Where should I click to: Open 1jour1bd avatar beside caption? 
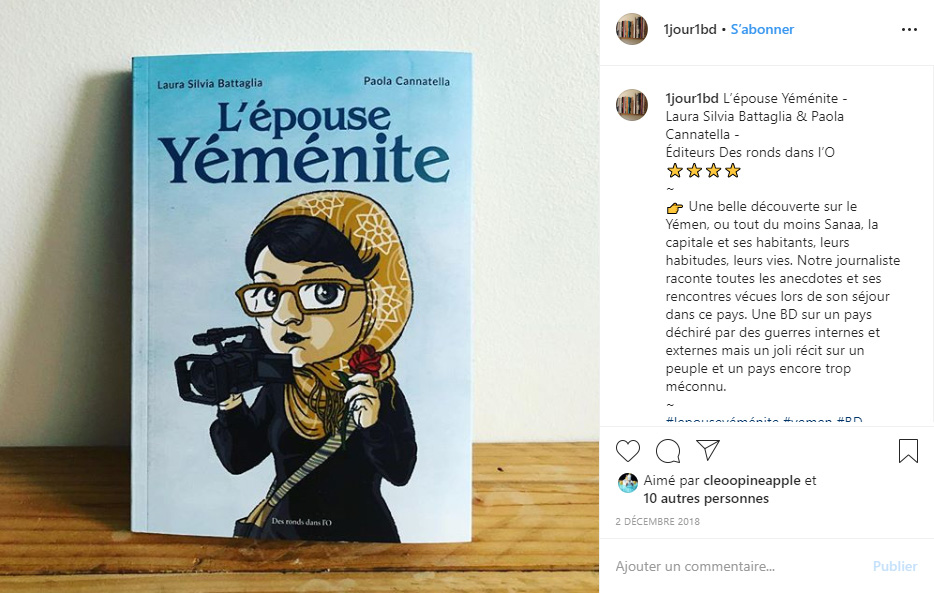pos(631,105)
